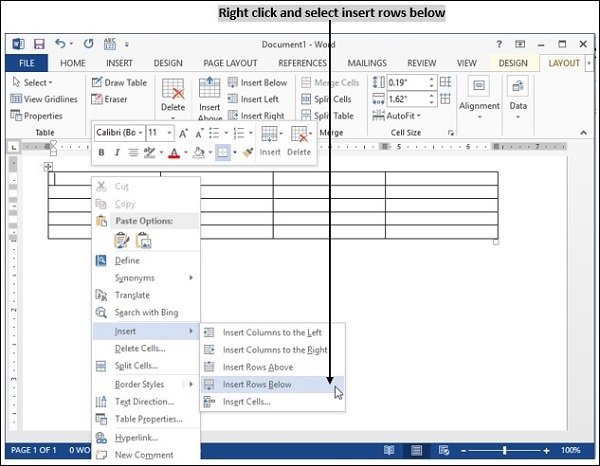Select Table Properties in context menu
The width and height of the screenshot is (600, 466).
coord(148,419)
